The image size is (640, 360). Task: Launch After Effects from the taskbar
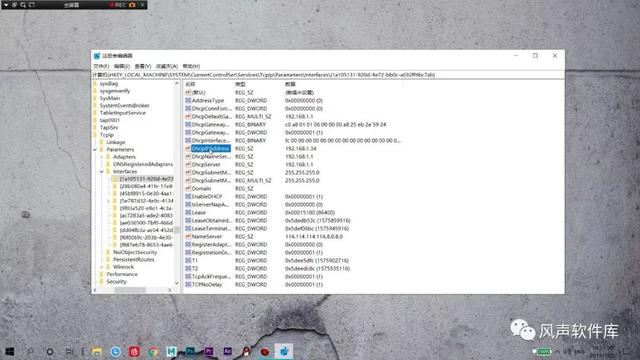tap(228, 351)
